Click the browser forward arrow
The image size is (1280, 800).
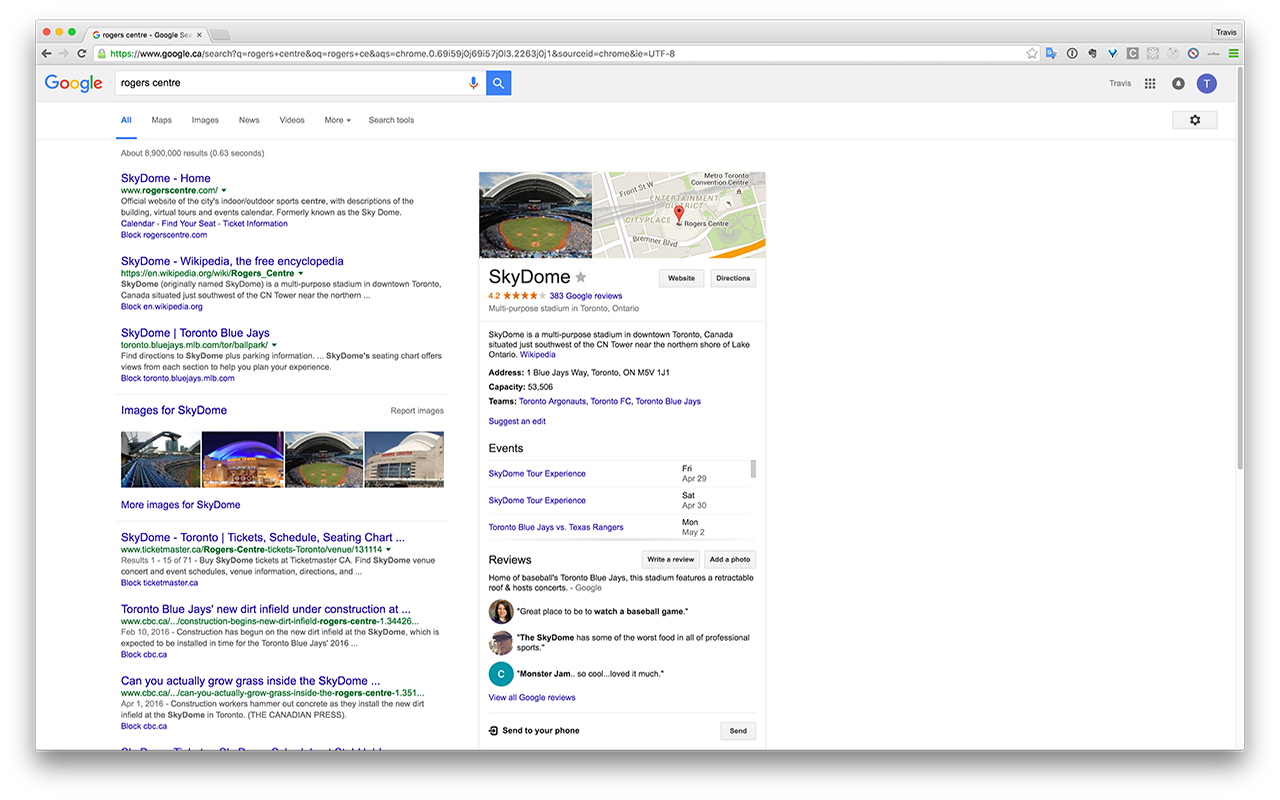64,53
